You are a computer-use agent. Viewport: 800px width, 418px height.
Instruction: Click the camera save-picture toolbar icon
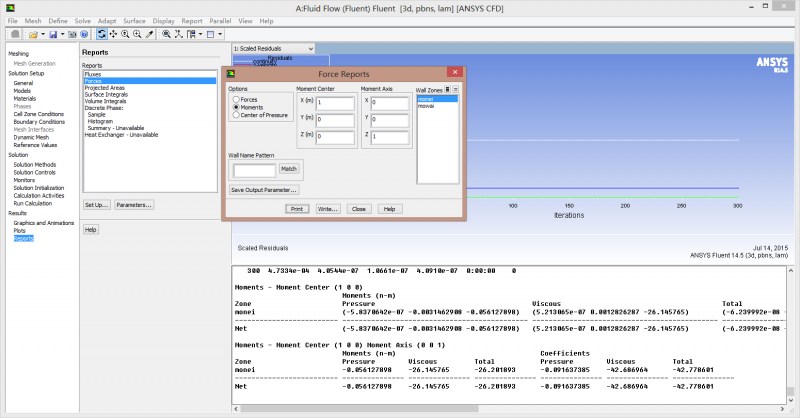point(72,34)
